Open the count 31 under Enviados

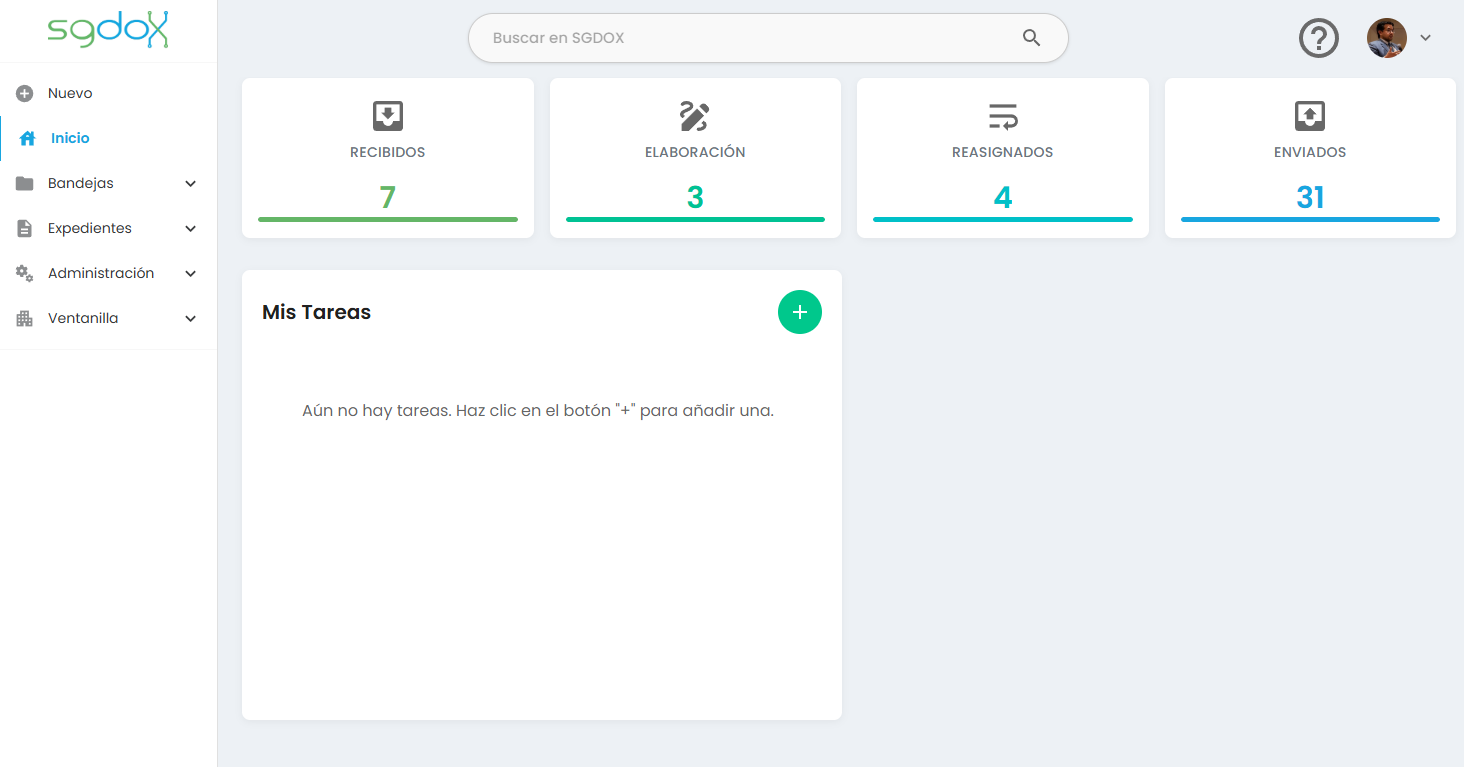click(1310, 197)
